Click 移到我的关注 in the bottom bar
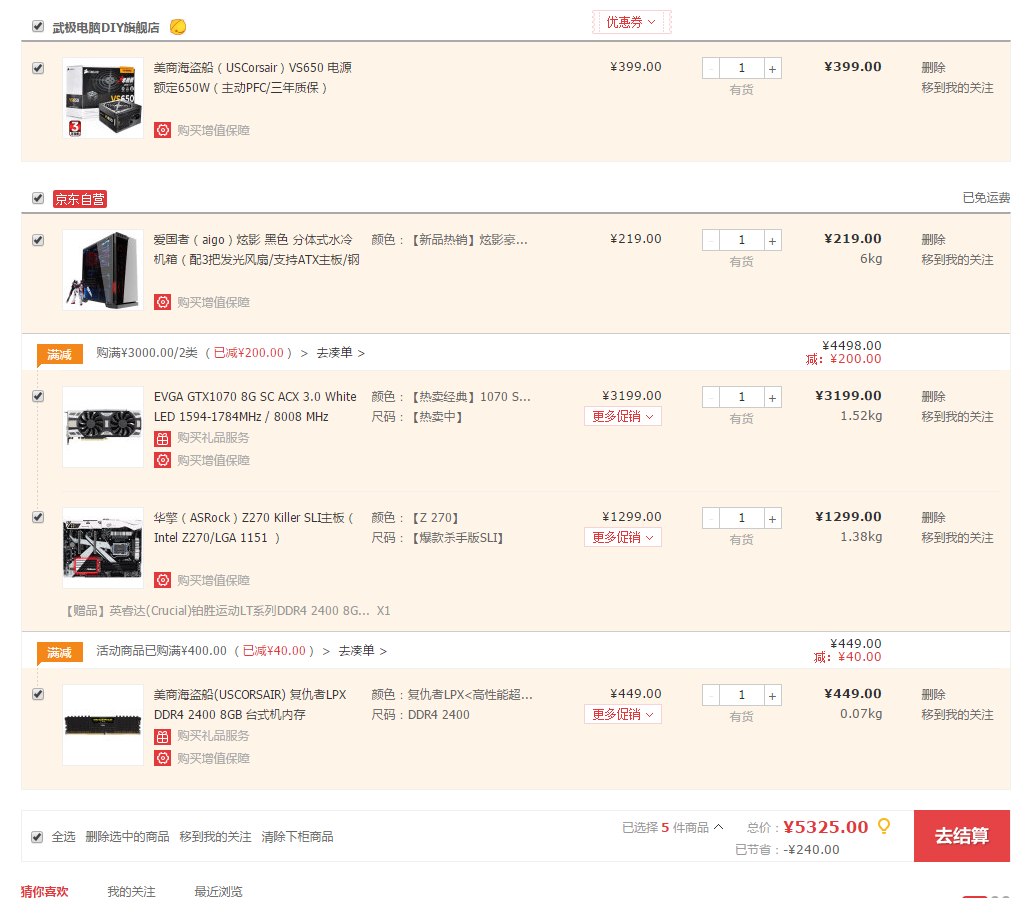This screenshot has width=1036, height=898. coord(215,837)
